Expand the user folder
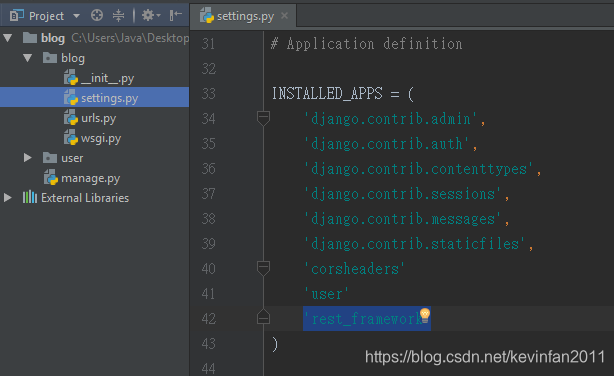Image resolution: width=614 pixels, height=376 pixels. (28, 158)
